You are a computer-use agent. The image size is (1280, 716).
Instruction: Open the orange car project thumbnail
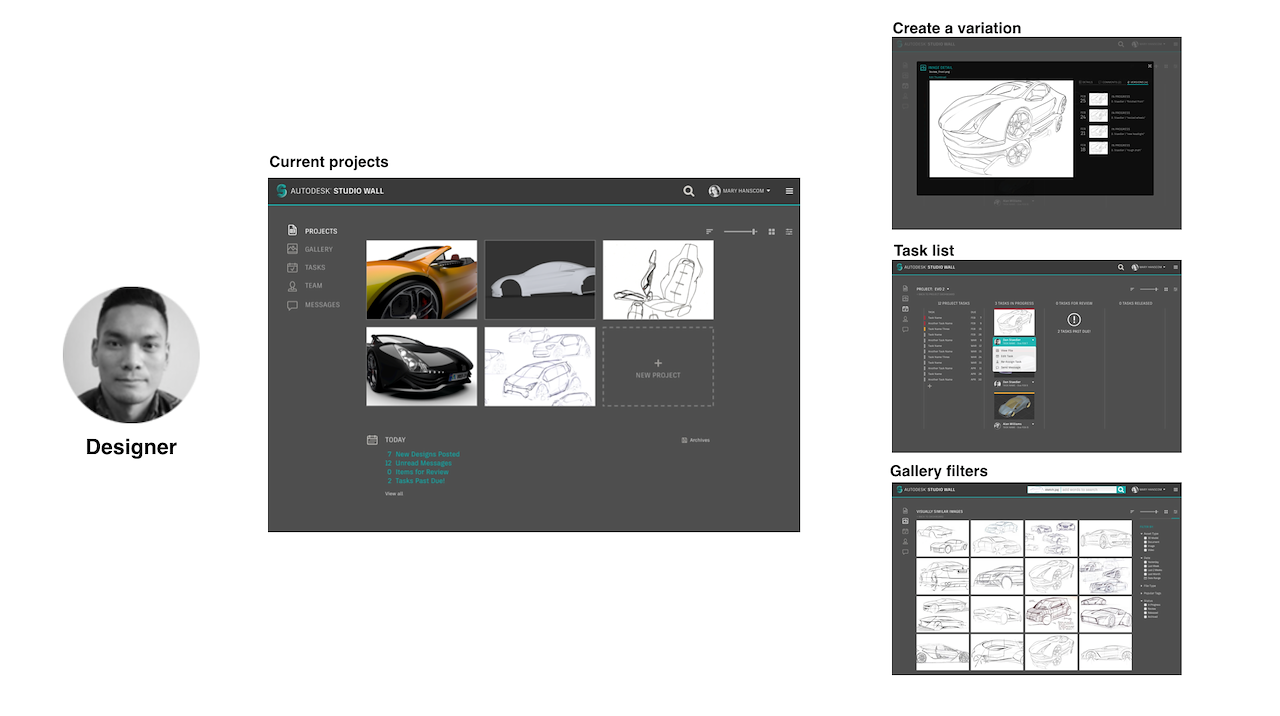coord(422,280)
